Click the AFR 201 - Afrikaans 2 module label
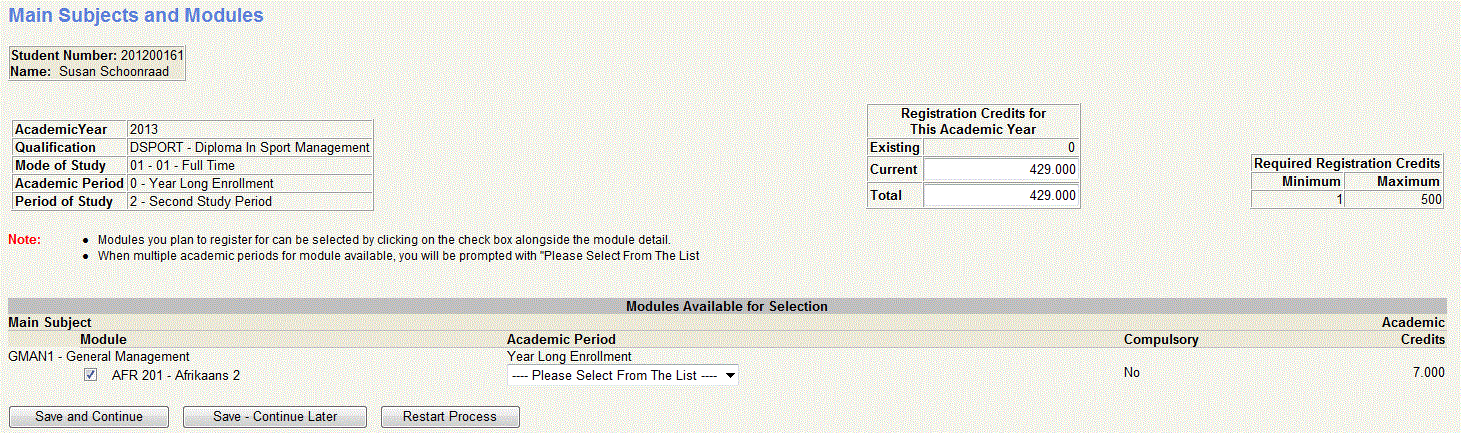 [x=176, y=376]
